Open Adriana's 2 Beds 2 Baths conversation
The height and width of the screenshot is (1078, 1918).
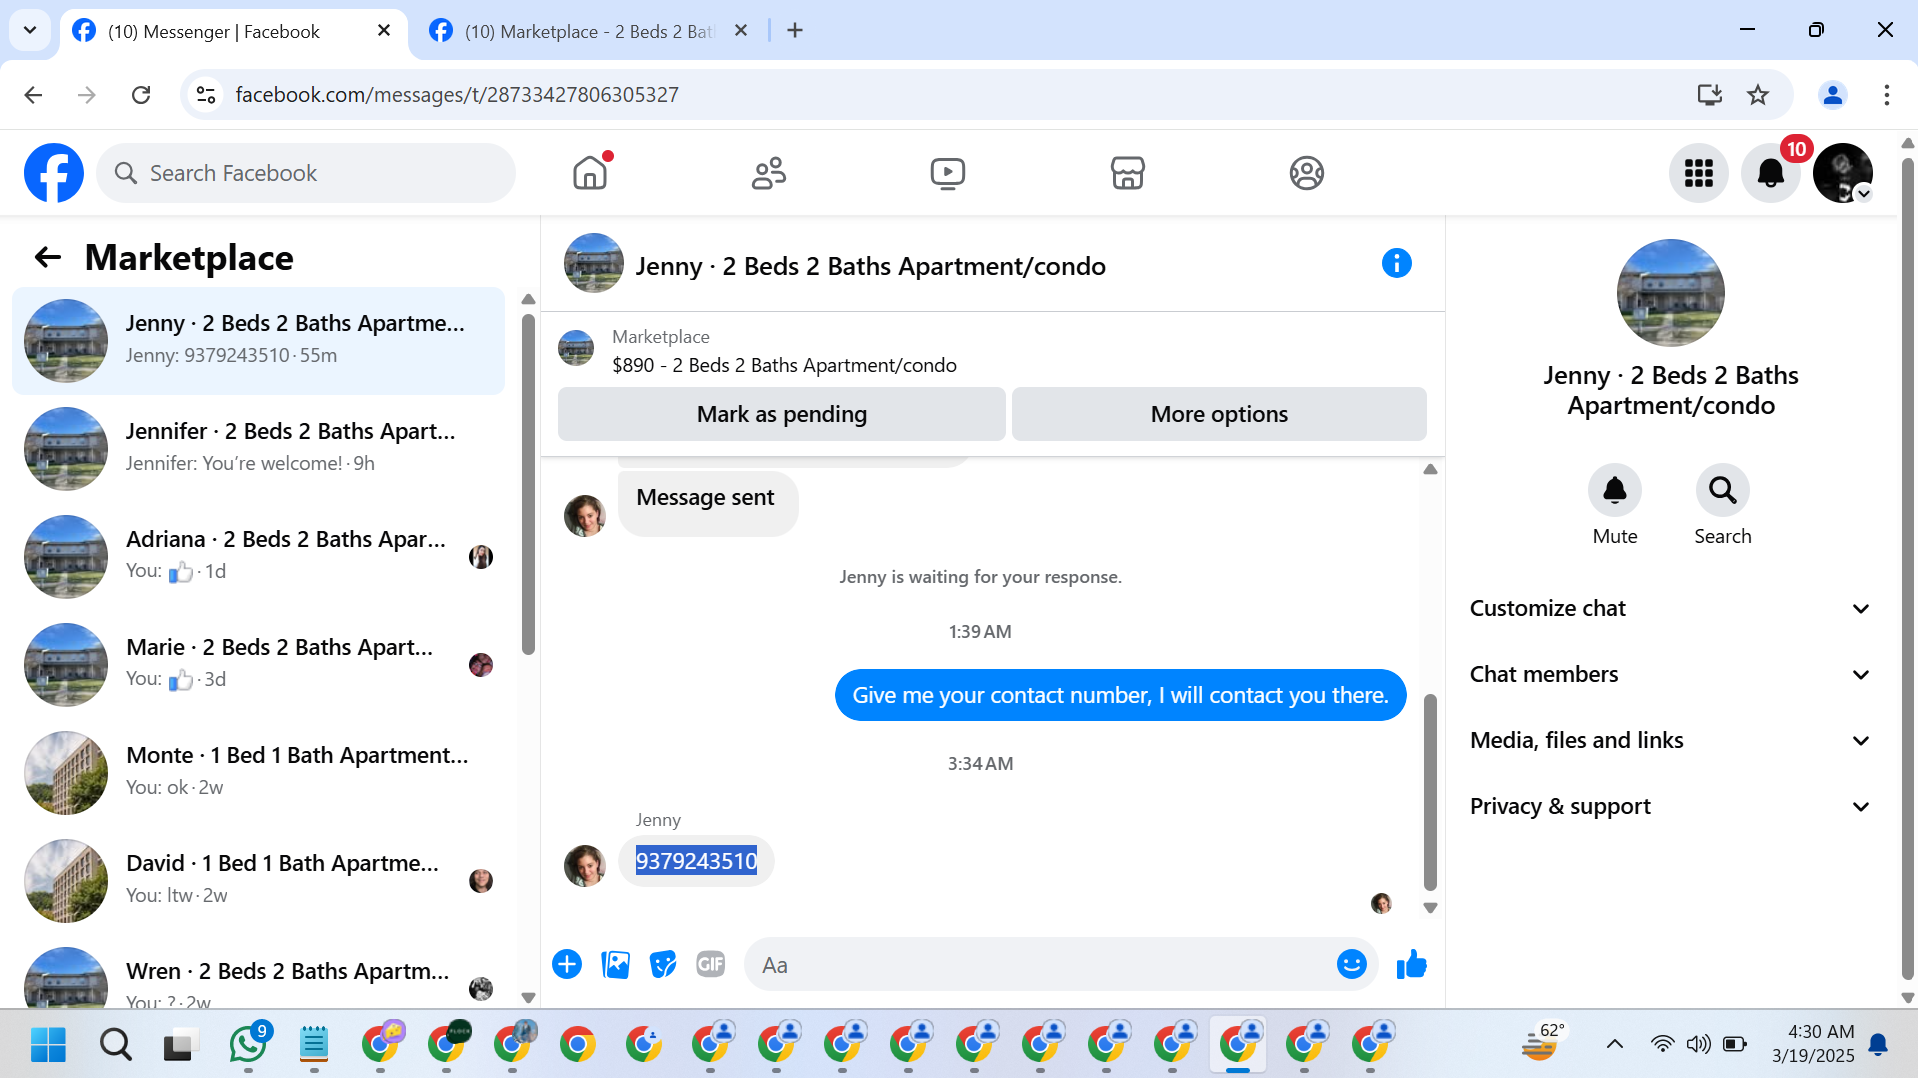click(258, 557)
